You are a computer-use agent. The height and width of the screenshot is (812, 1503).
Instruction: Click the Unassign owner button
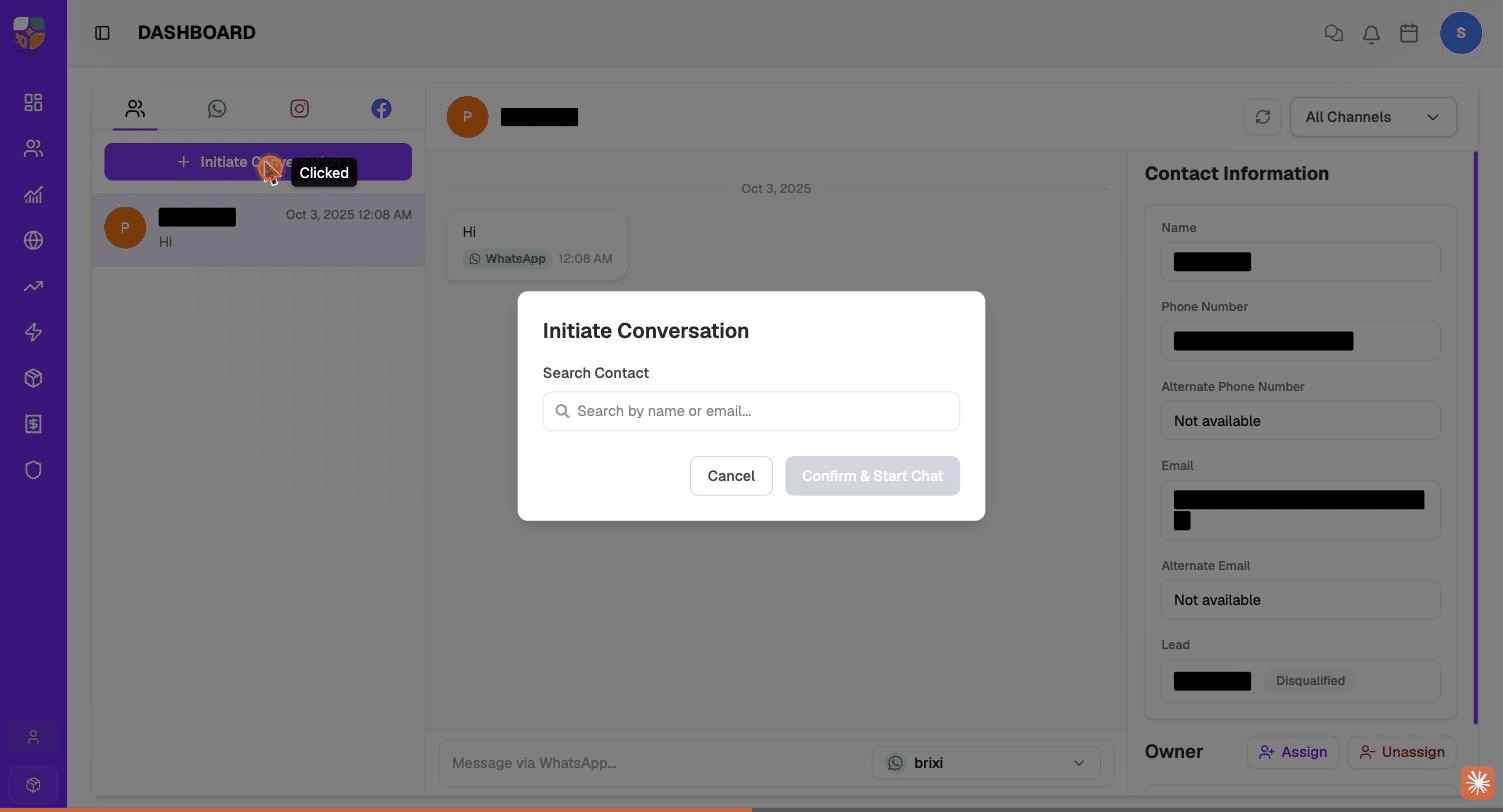click(x=1402, y=752)
